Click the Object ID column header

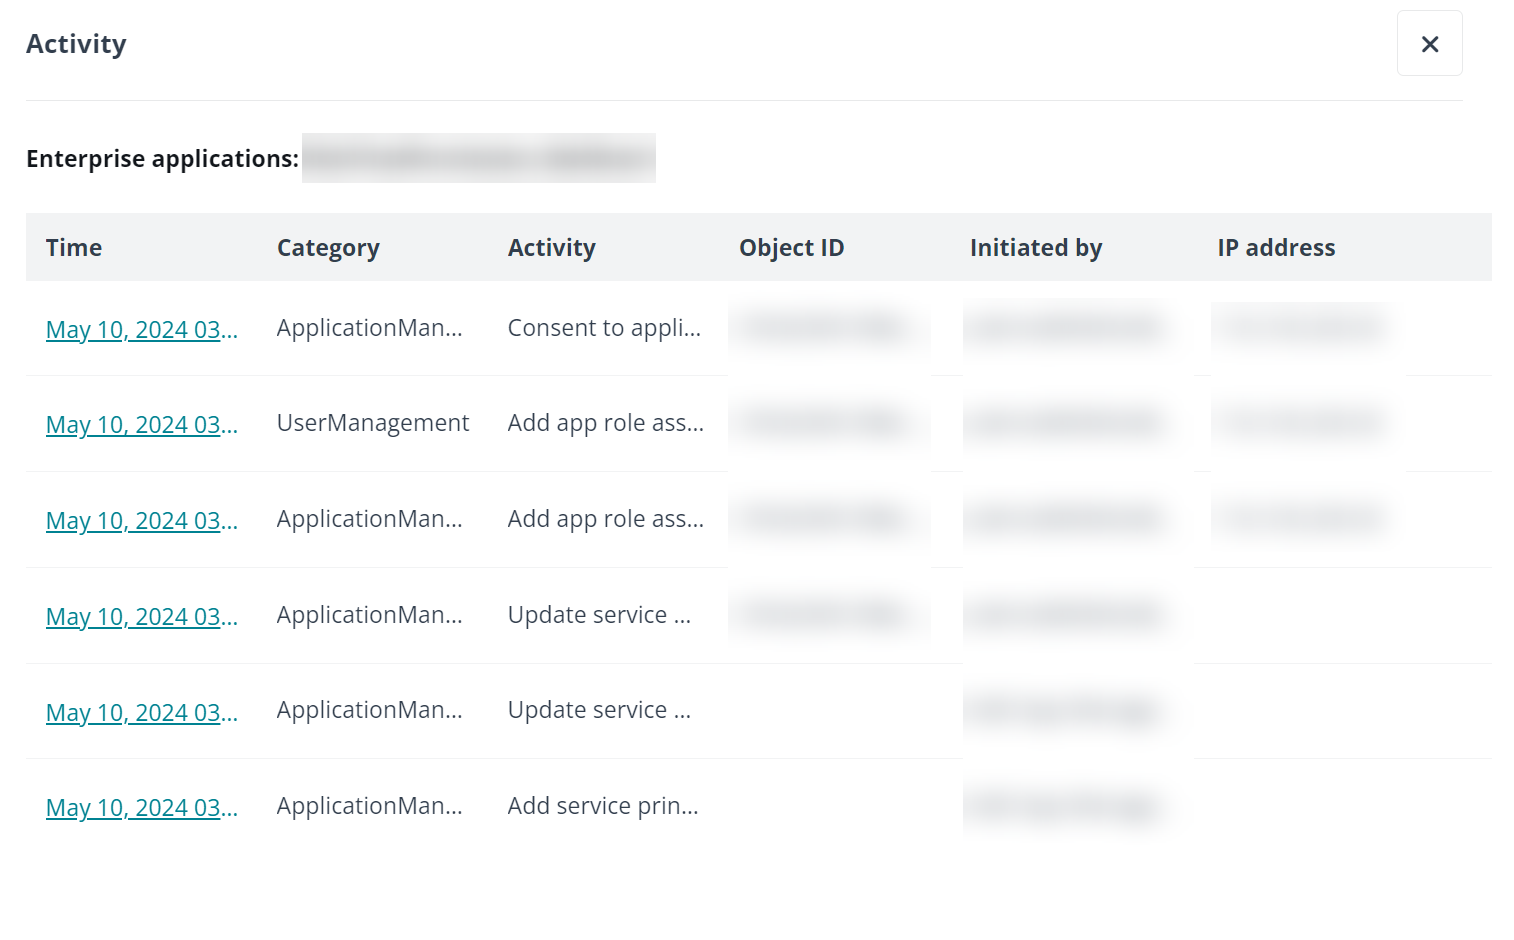pos(791,248)
